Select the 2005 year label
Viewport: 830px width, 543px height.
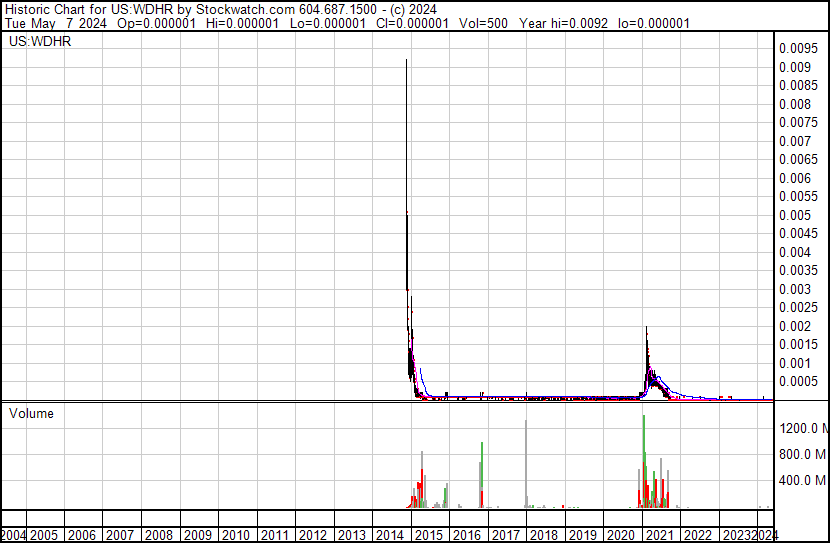pyautogui.click(x=44, y=535)
